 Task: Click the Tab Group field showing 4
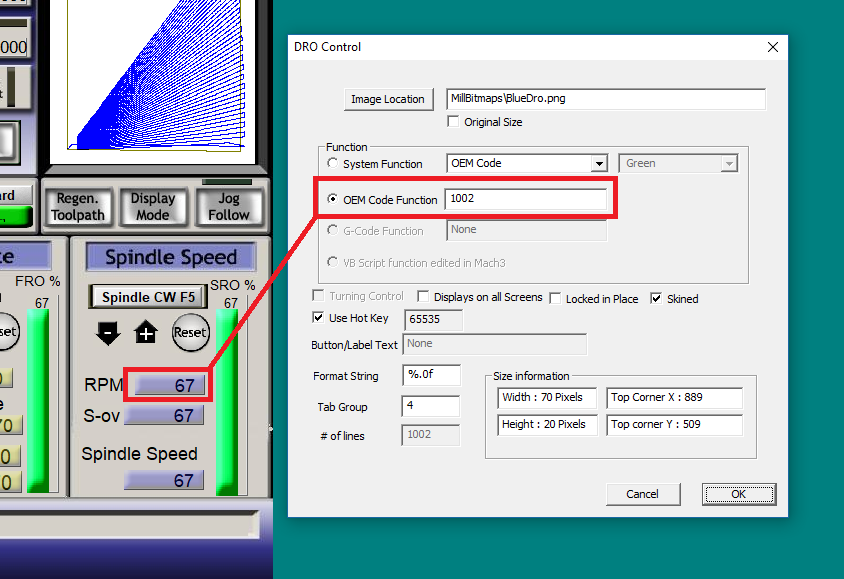click(x=431, y=406)
